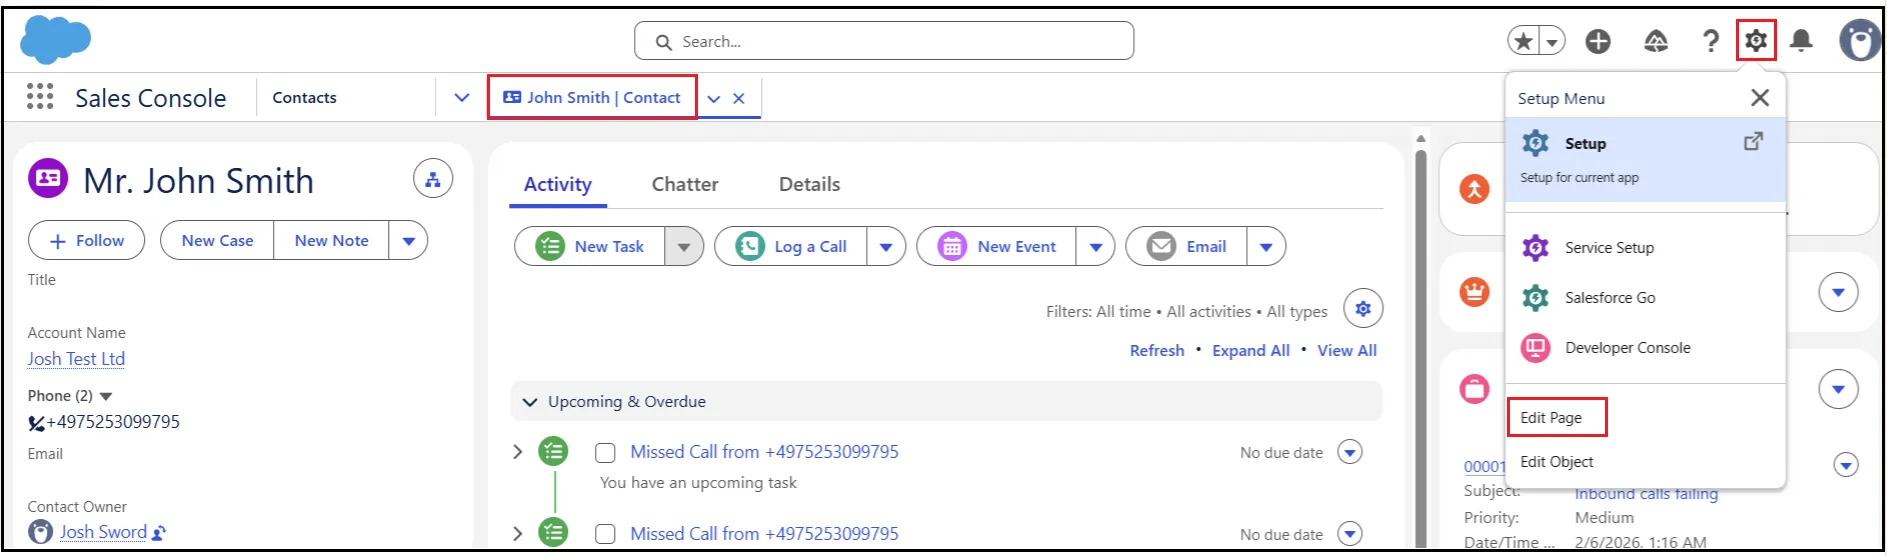This screenshot has height=556, width=1887.
Task: Open Setup for current app
Action: tap(1646, 160)
